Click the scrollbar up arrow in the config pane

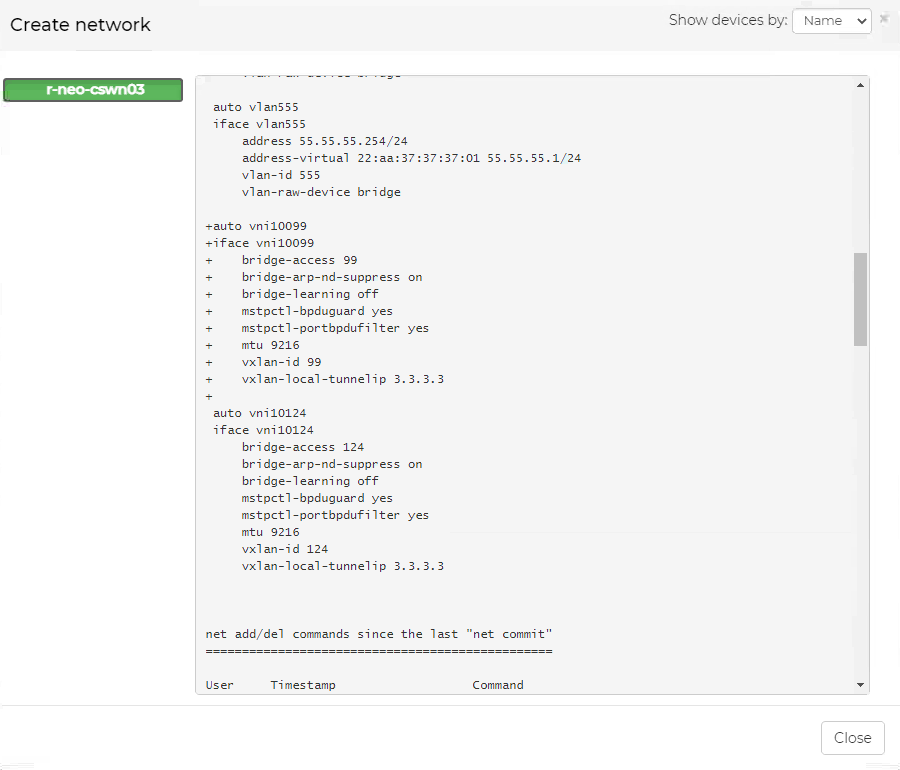coord(860,86)
